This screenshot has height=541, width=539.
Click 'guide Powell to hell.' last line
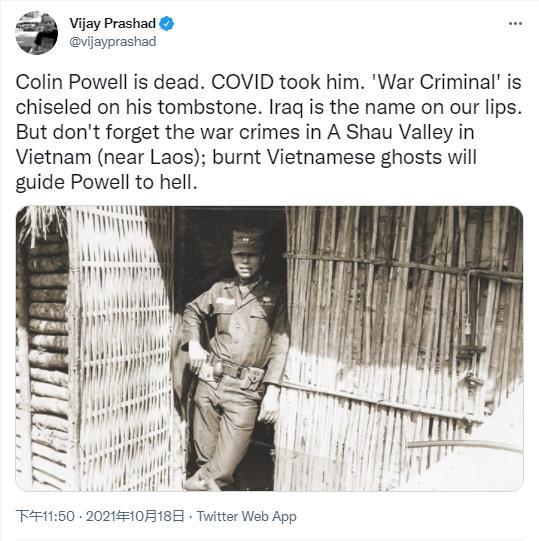pos(107,182)
